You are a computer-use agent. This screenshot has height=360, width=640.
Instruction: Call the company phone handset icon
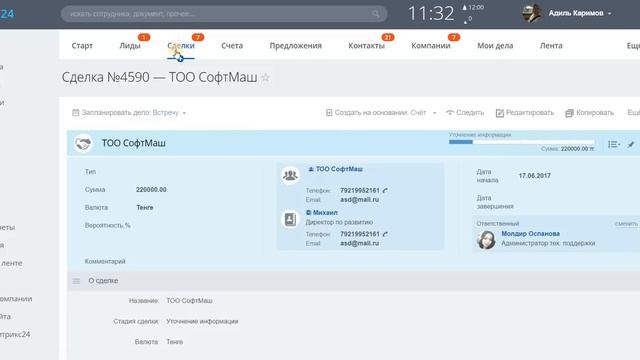pos(385,191)
